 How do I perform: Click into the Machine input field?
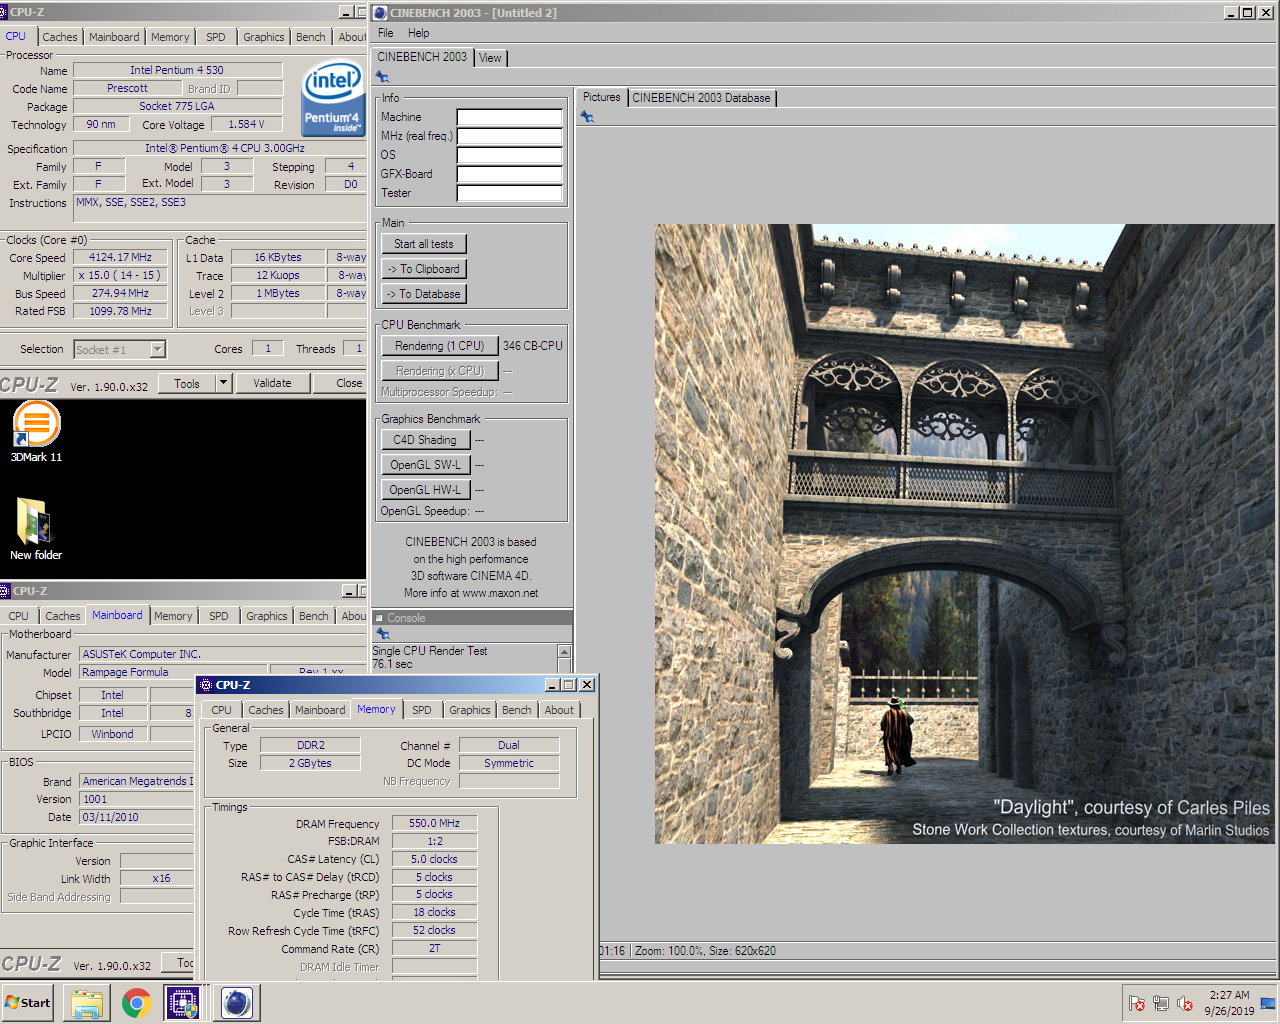[x=509, y=117]
